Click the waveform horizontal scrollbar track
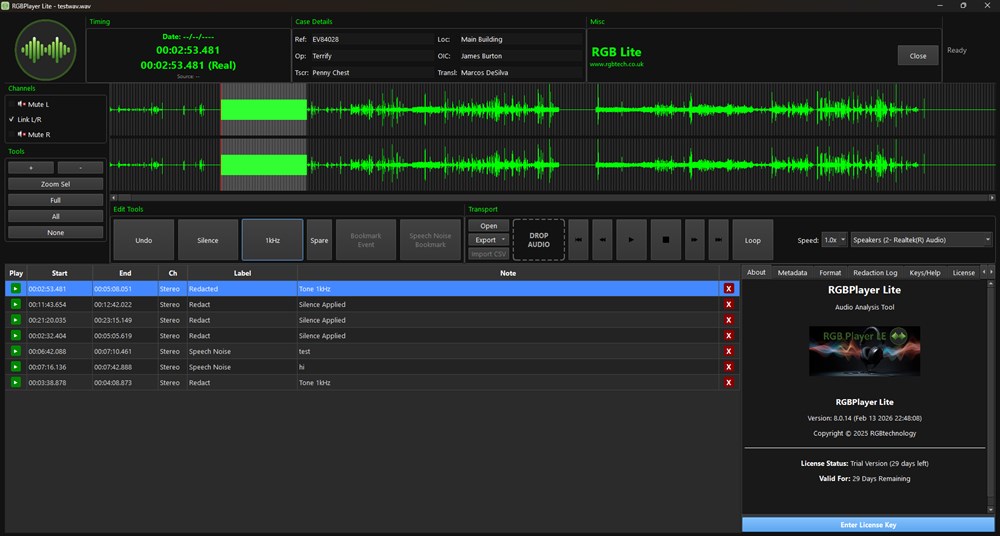 coord(555,198)
